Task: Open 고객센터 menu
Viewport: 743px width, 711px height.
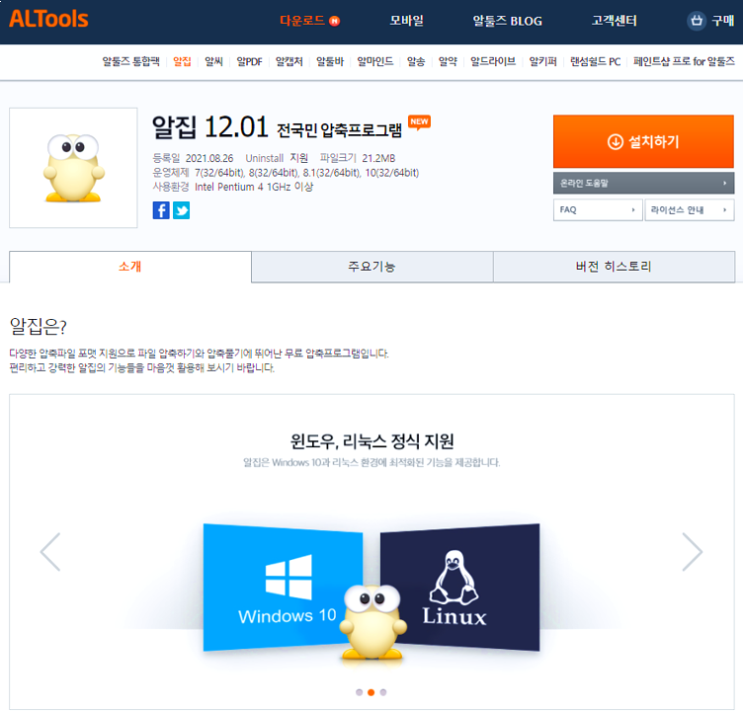Action: (x=614, y=21)
